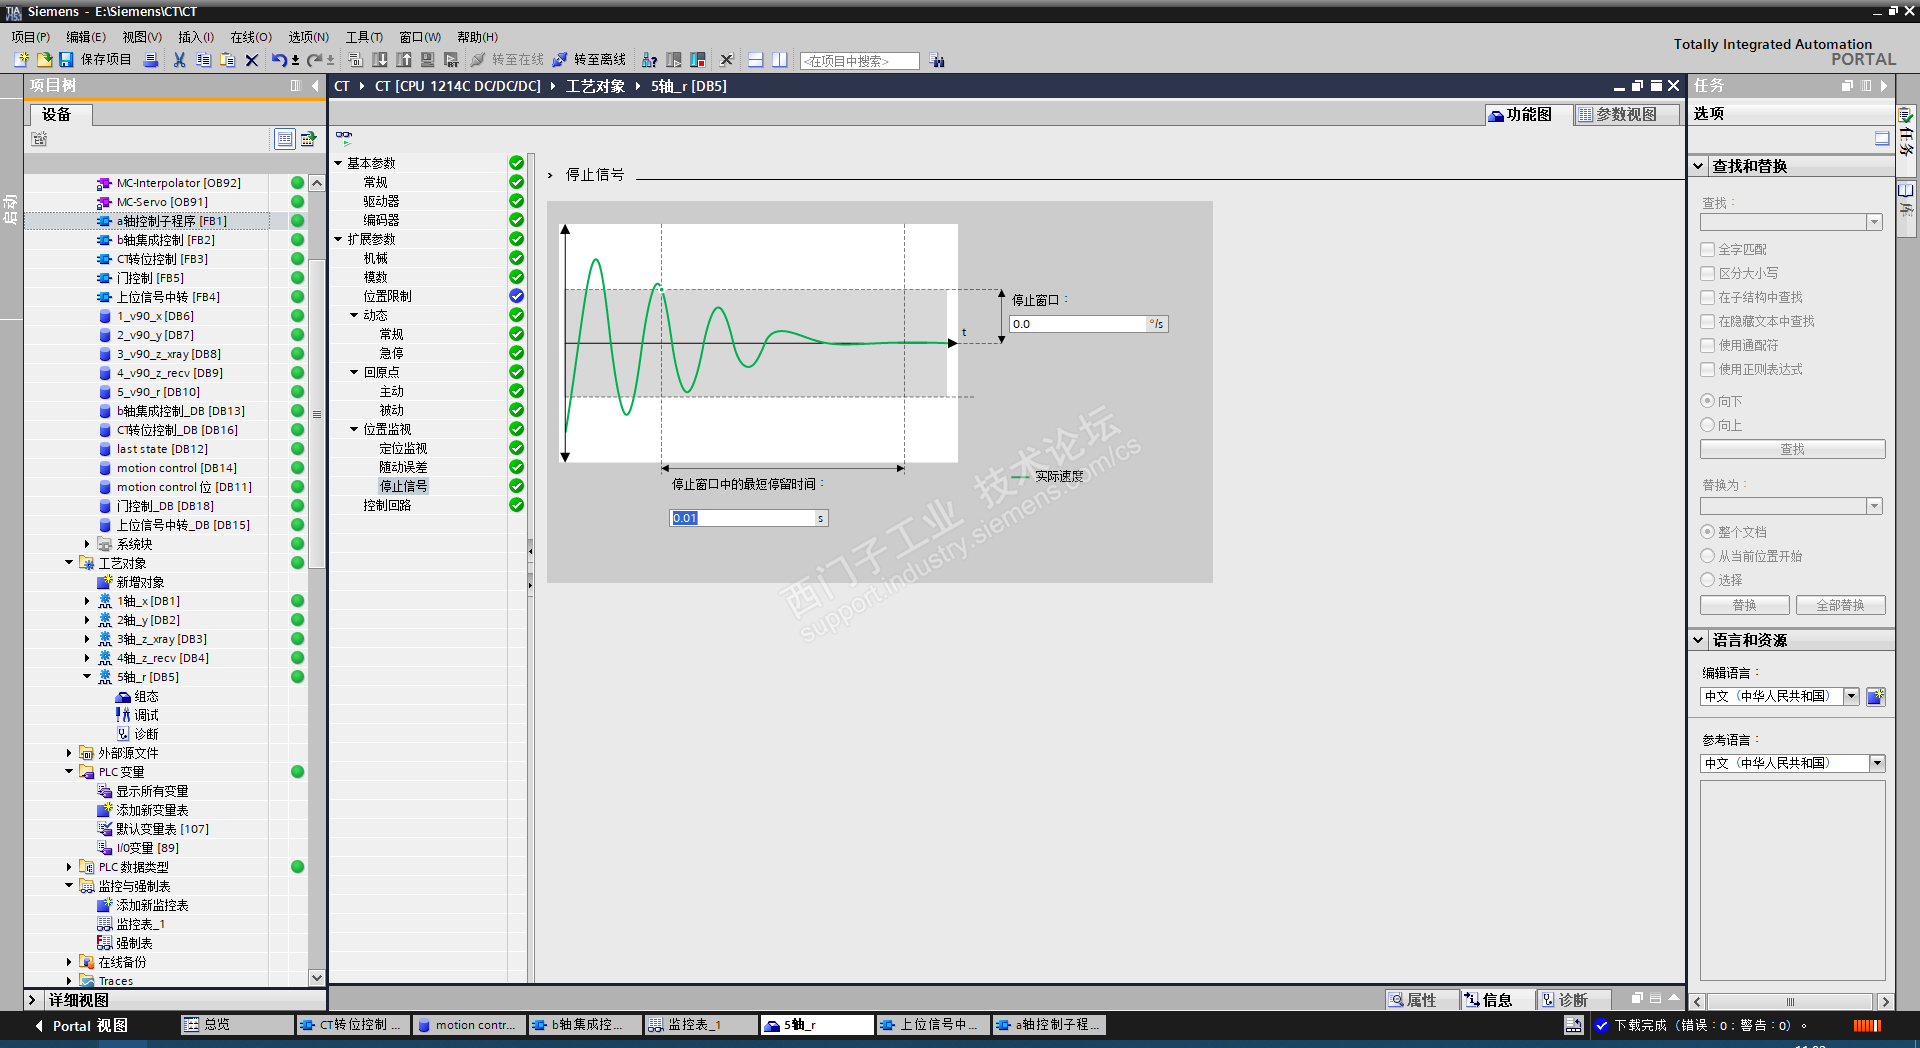Switch to the 参数视图 tab
The height and width of the screenshot is (1048, 1920).
(1626, 115)
